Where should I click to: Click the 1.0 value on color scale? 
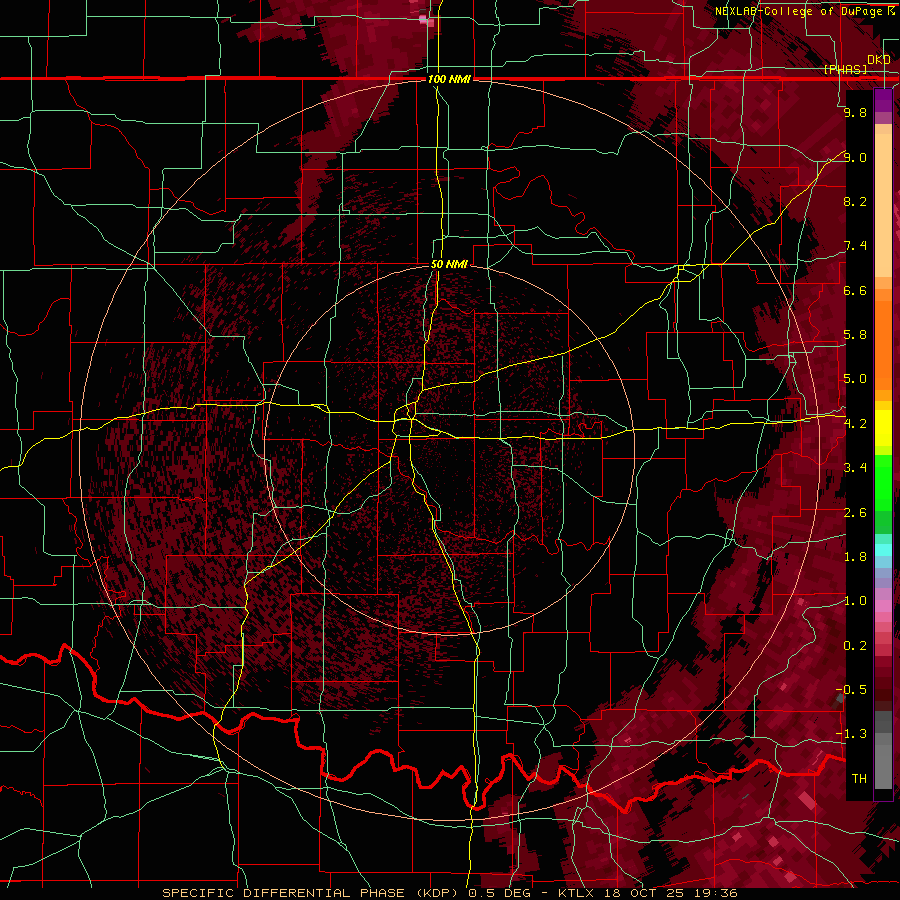point(855,601)
